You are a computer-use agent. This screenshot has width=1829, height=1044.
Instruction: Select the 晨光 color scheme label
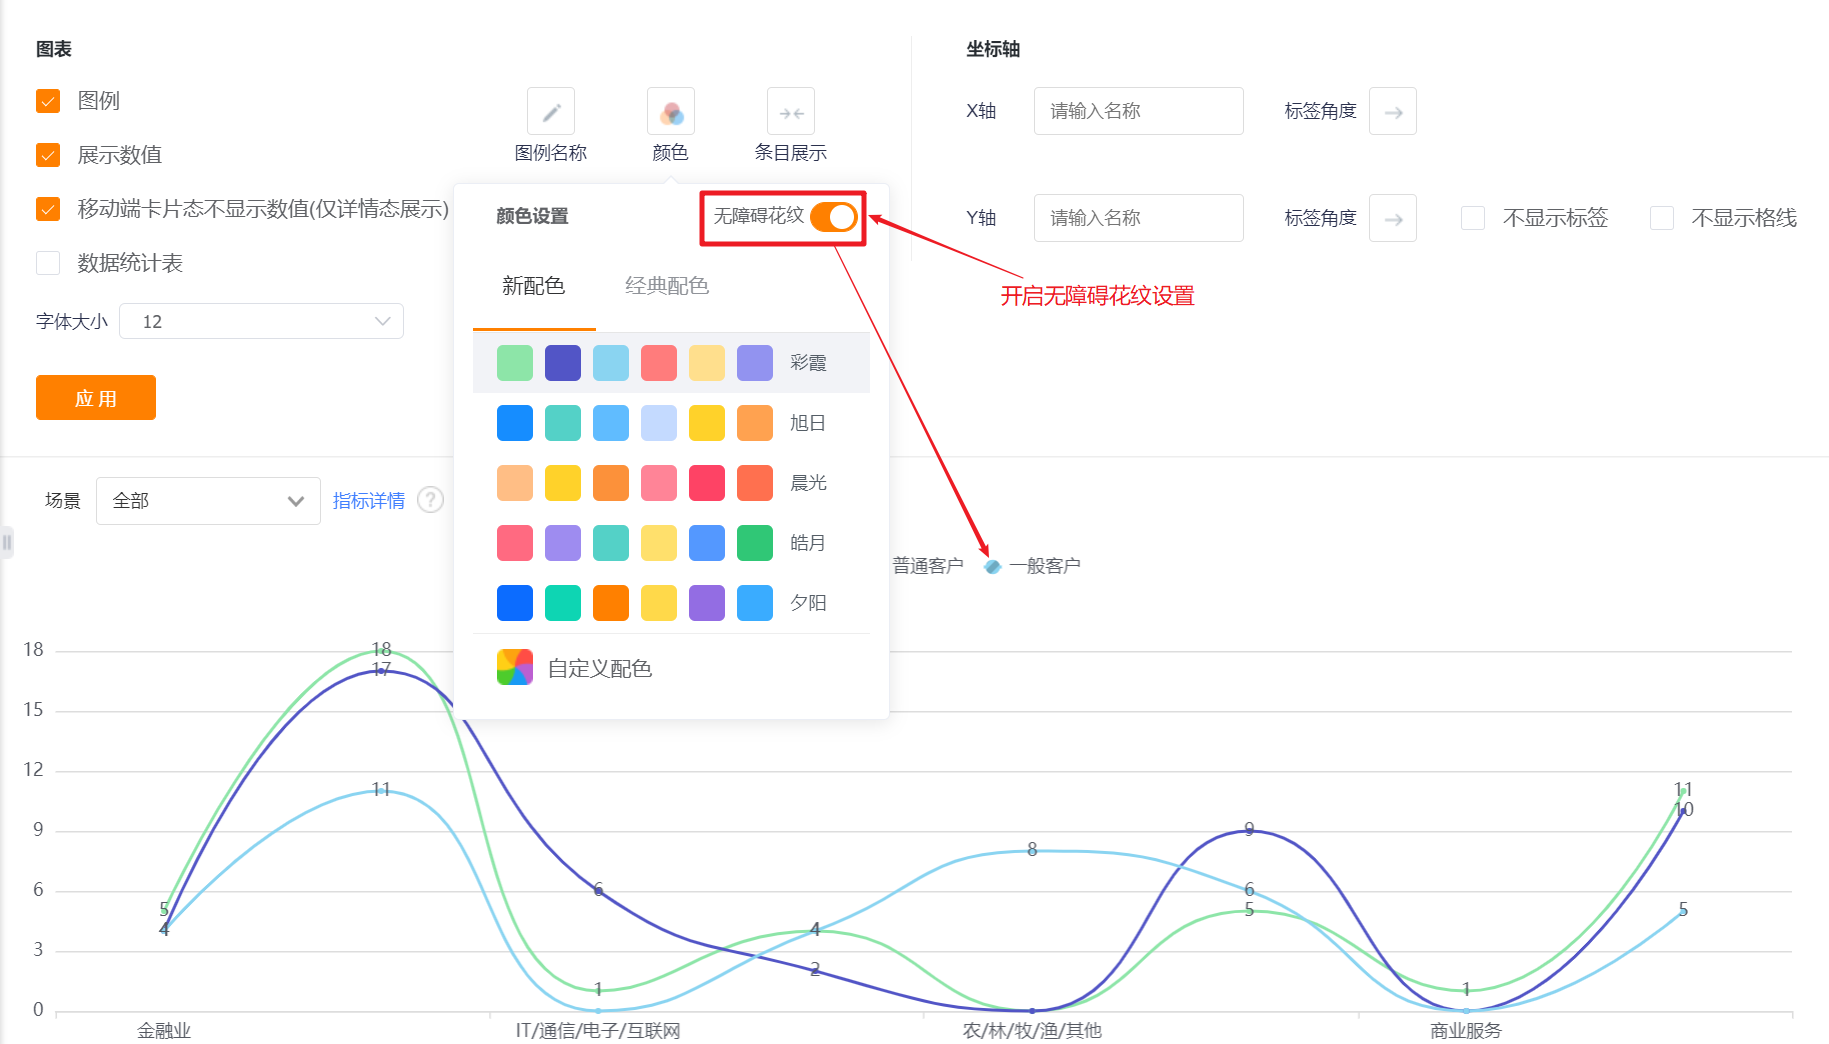tap(808, 483)
